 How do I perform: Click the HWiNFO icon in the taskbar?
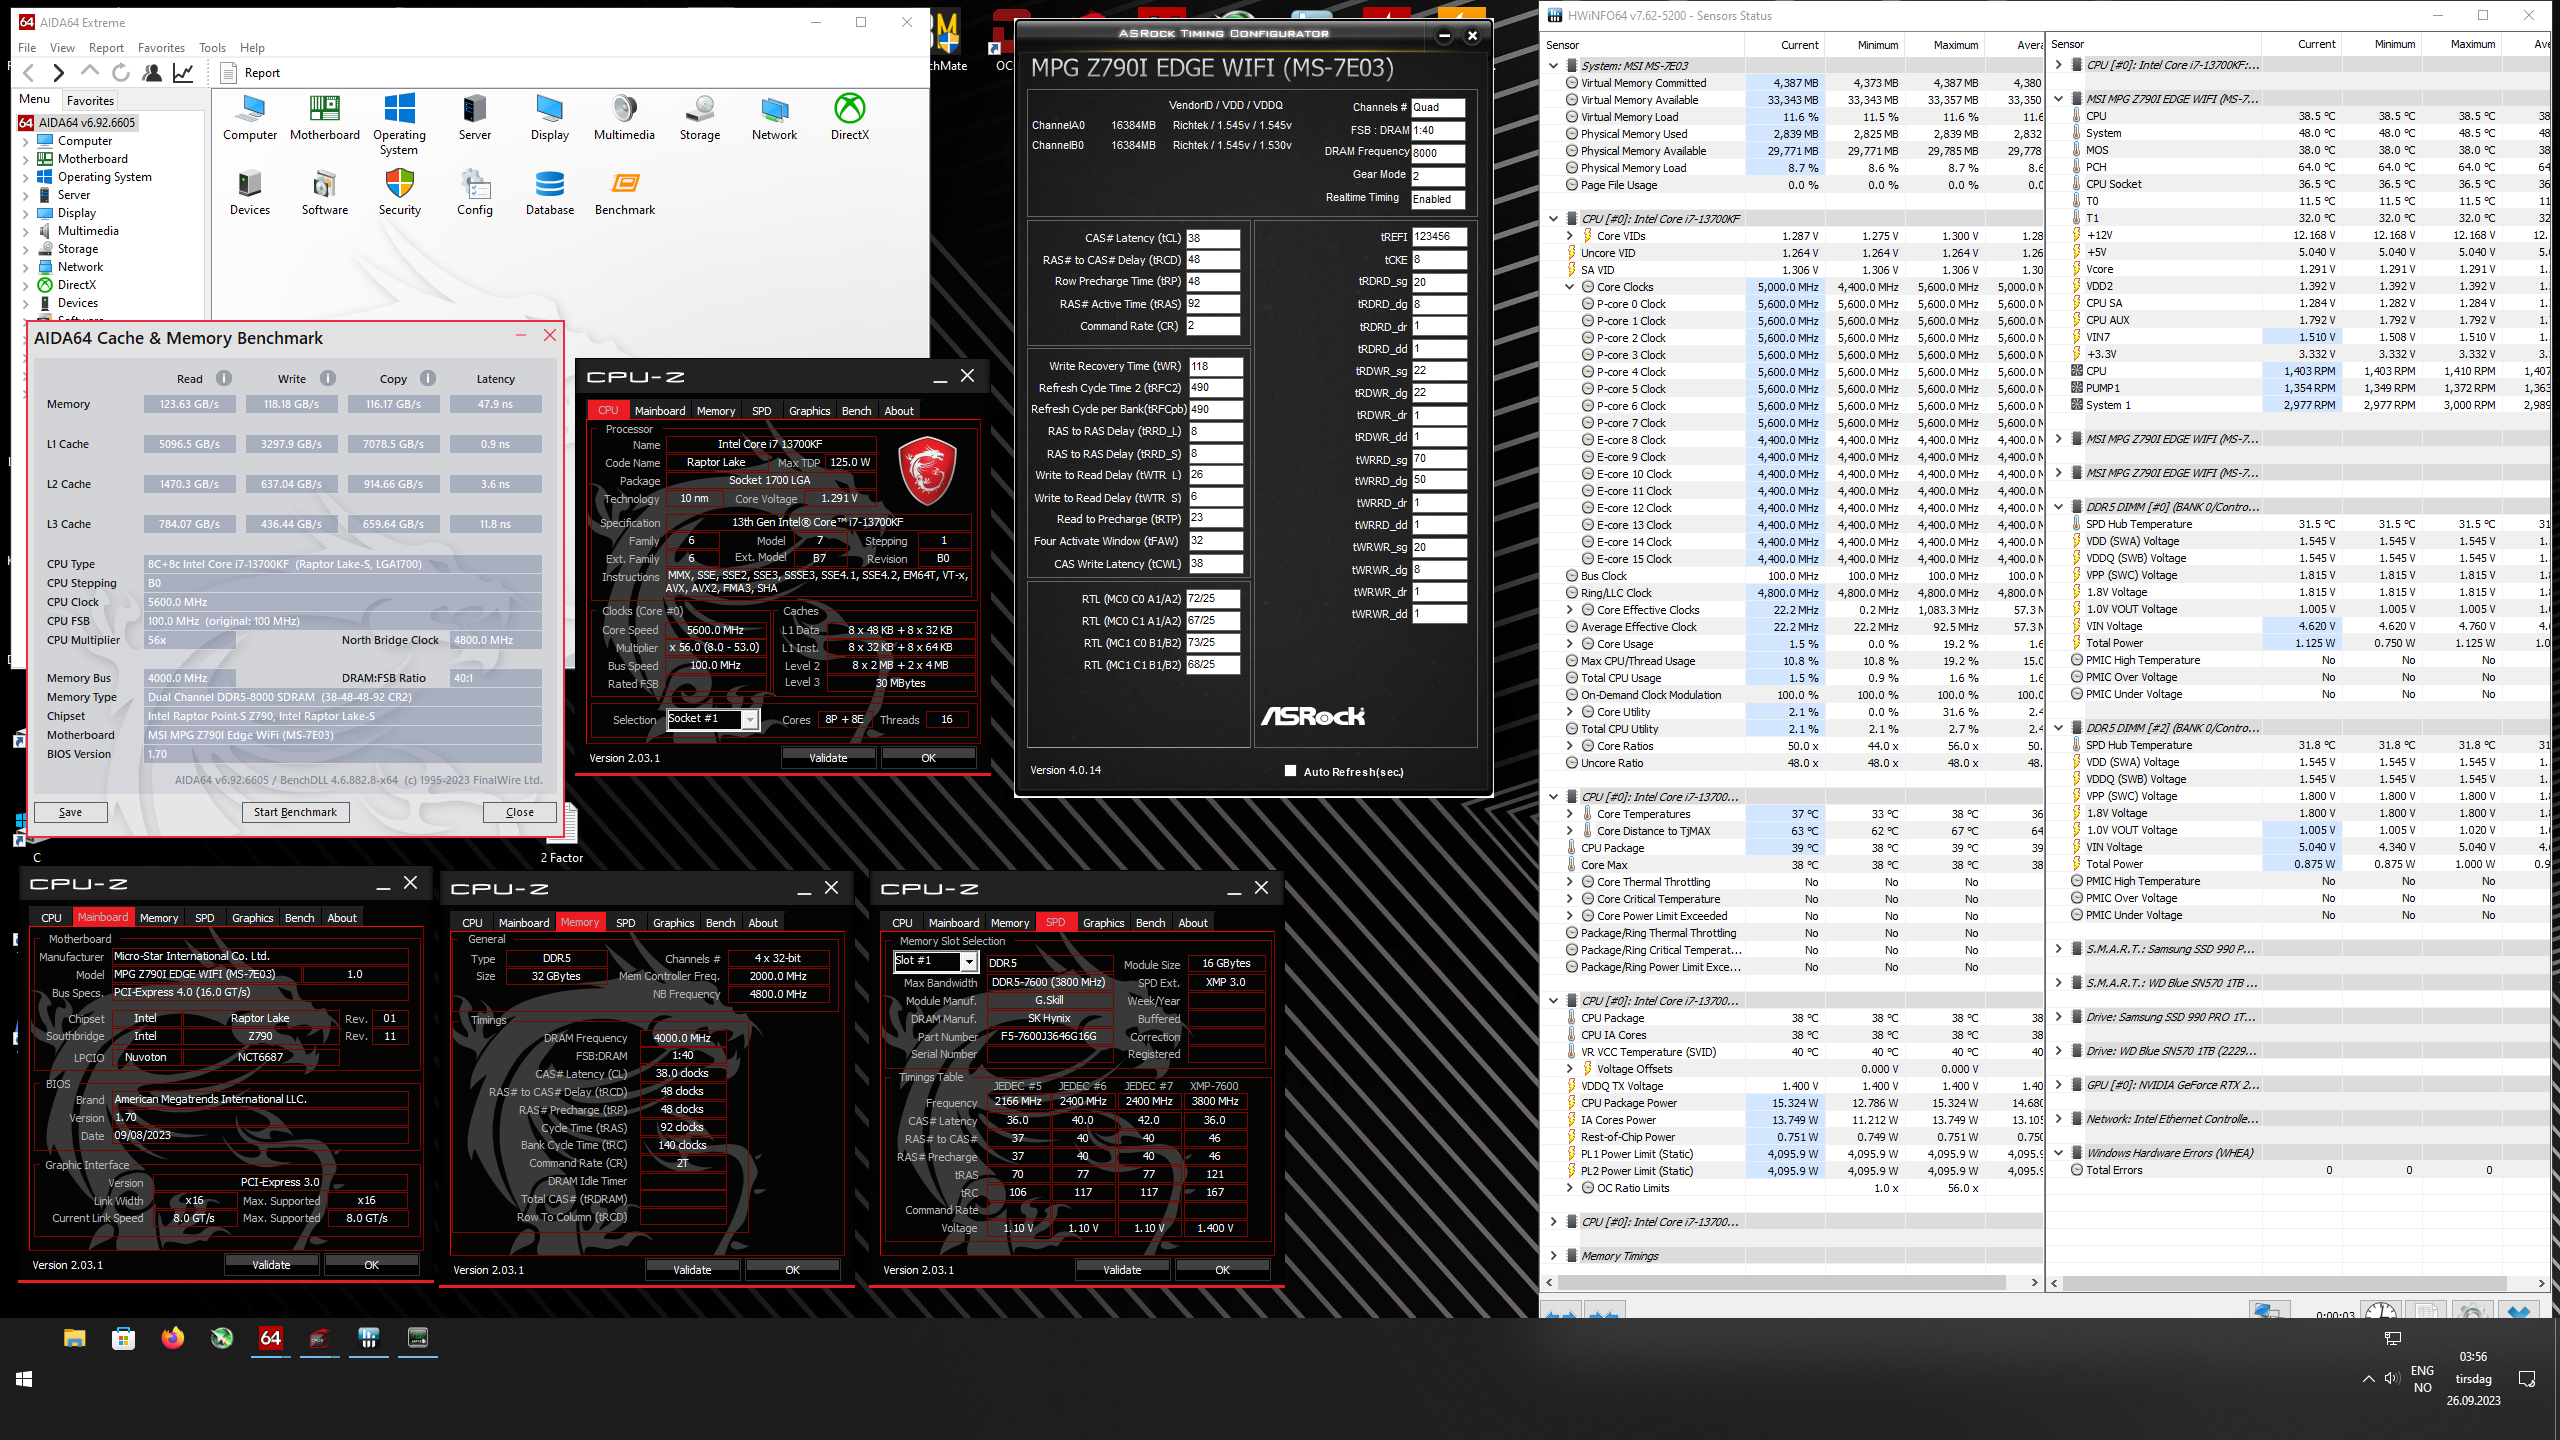(x=369, y=1338)
